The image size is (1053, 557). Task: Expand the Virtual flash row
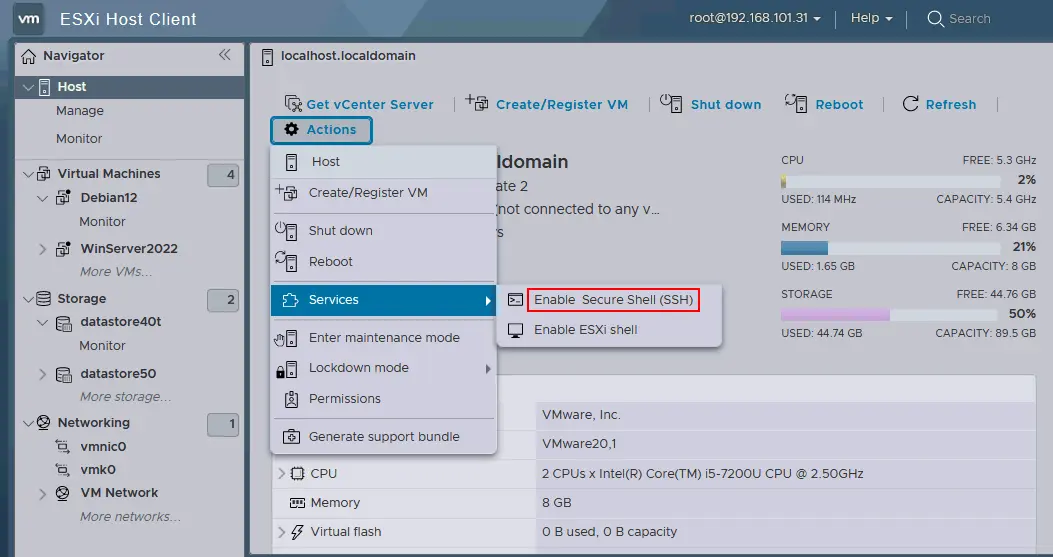281,532
